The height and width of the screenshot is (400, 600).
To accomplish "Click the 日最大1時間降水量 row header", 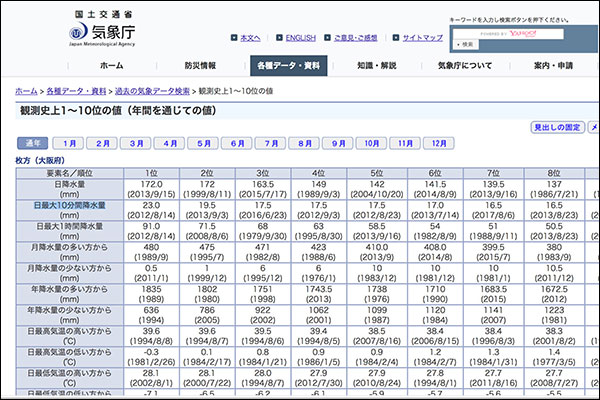I will tap(70, 231).
